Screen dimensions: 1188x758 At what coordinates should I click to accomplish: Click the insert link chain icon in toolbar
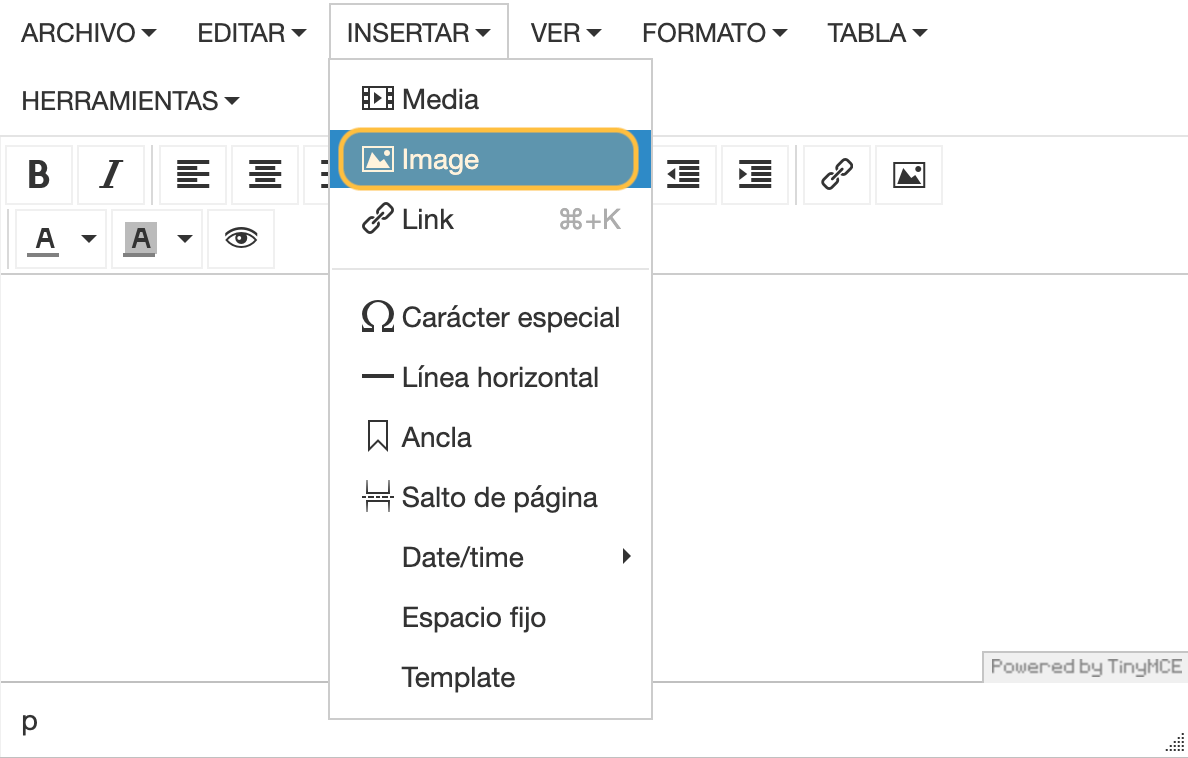(836, 175)
